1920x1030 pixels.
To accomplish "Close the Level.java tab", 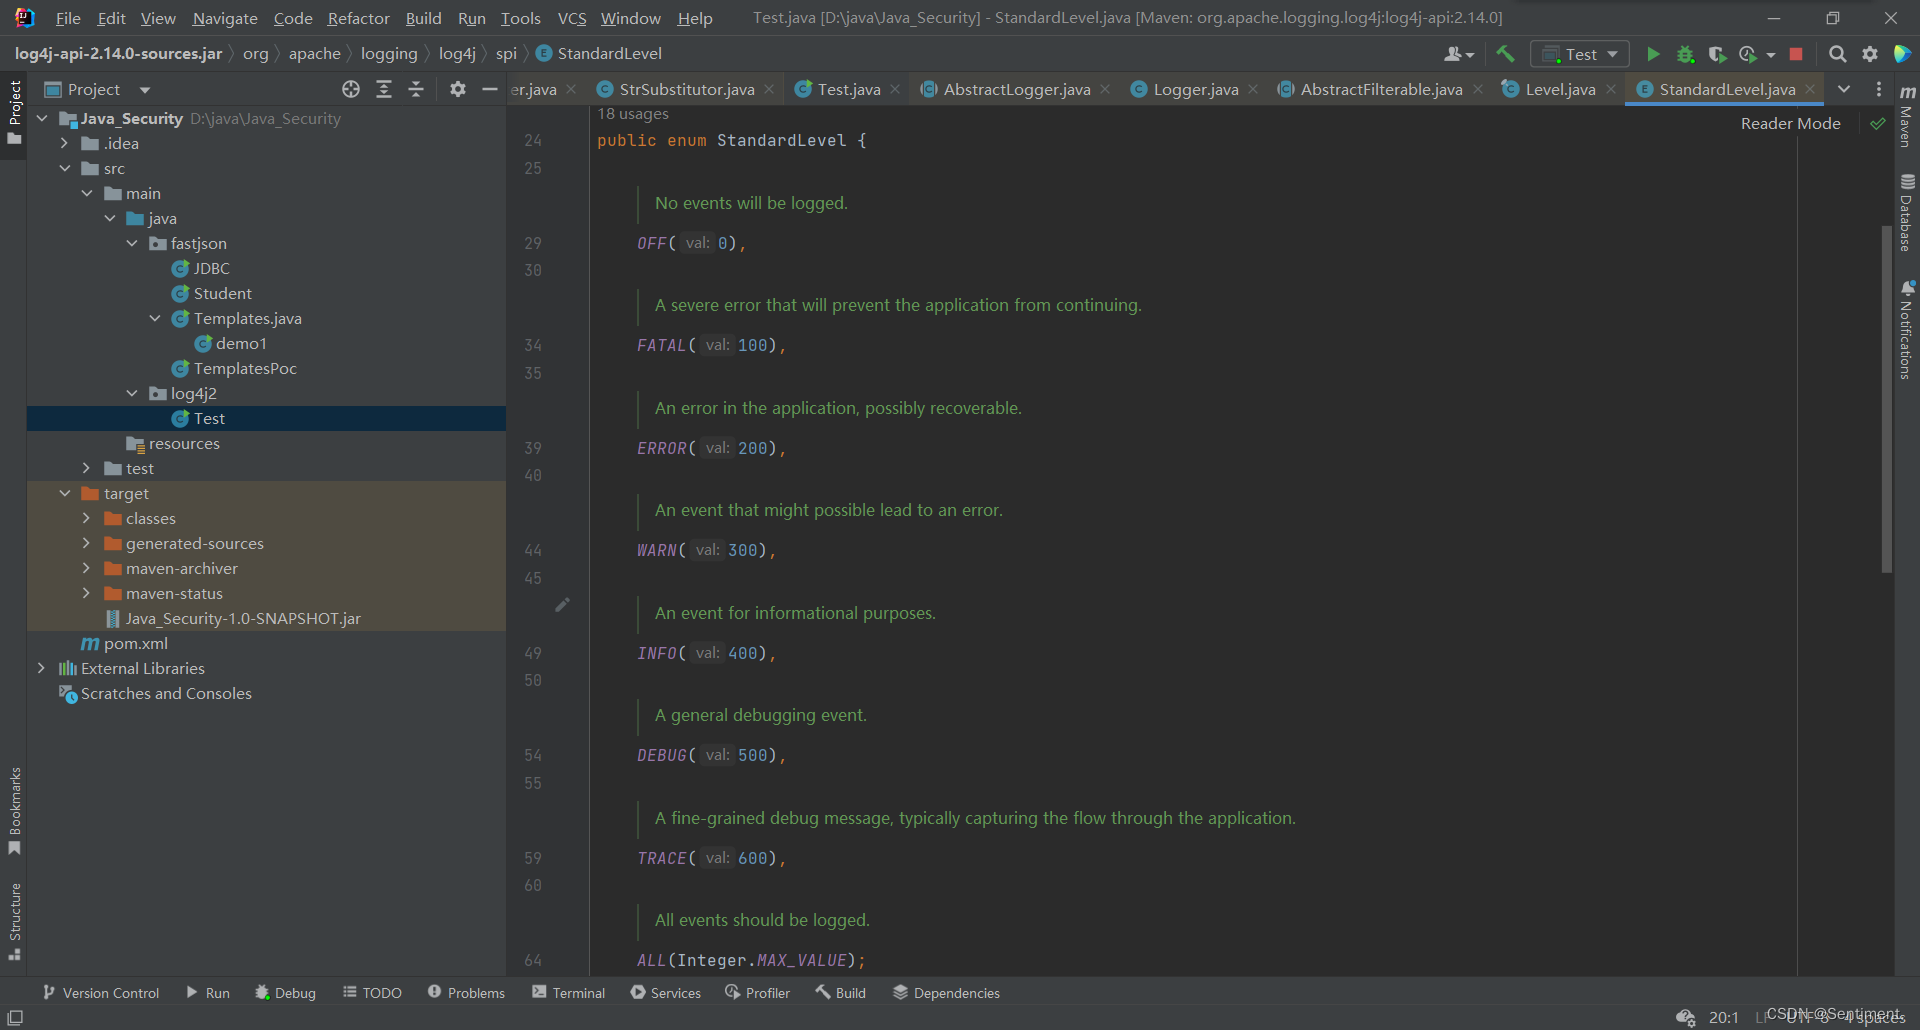I will (x=1611, y=89).
